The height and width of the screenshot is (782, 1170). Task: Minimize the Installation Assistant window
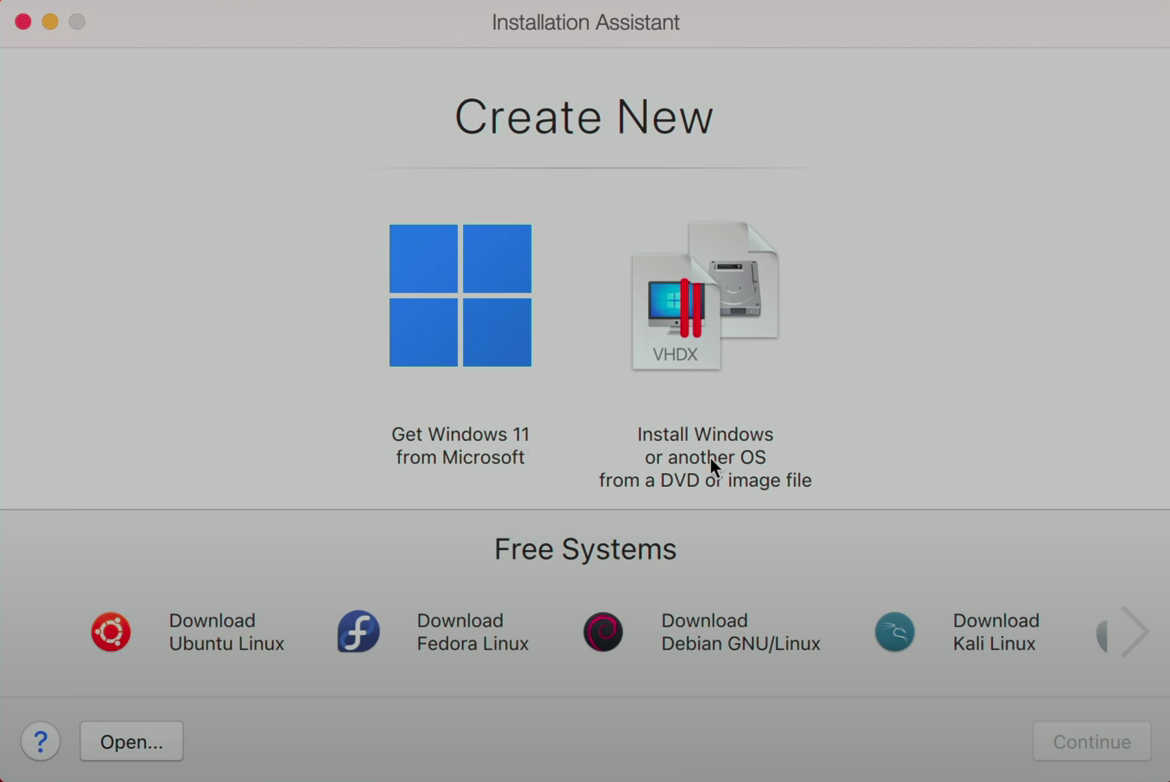click(49, 20)
